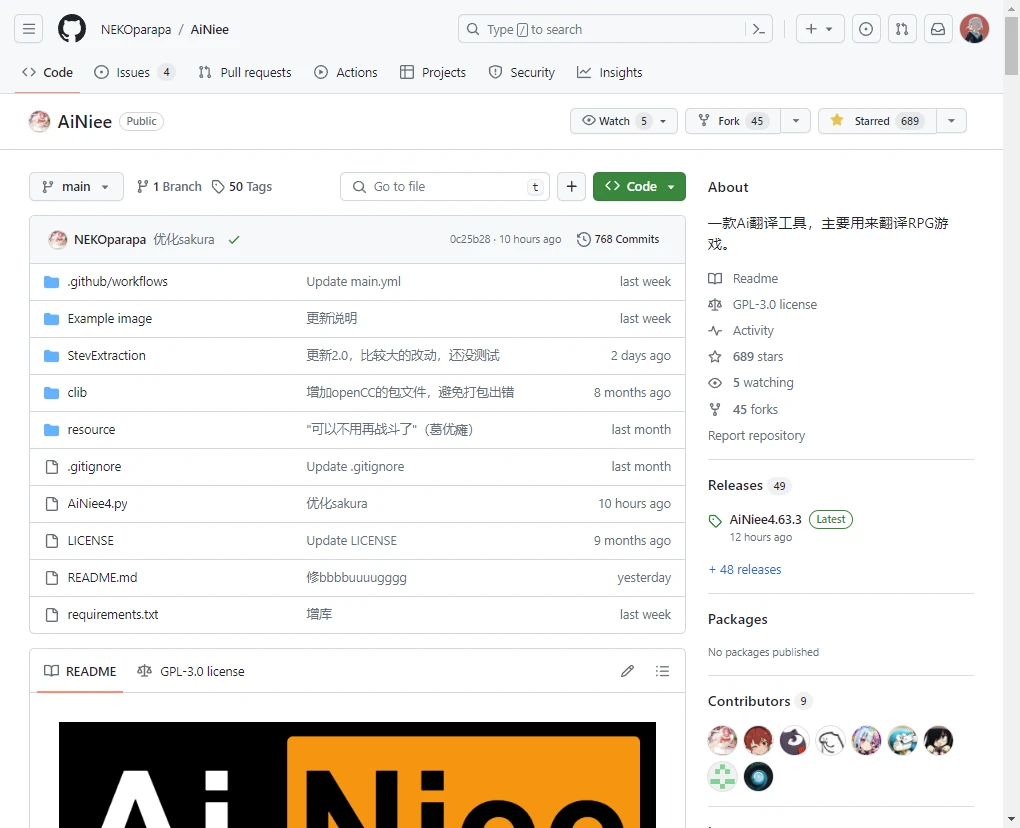Click the NEKOparapa commit author avatar
This screenshot has height=828, width=1020.
[58, 239]
